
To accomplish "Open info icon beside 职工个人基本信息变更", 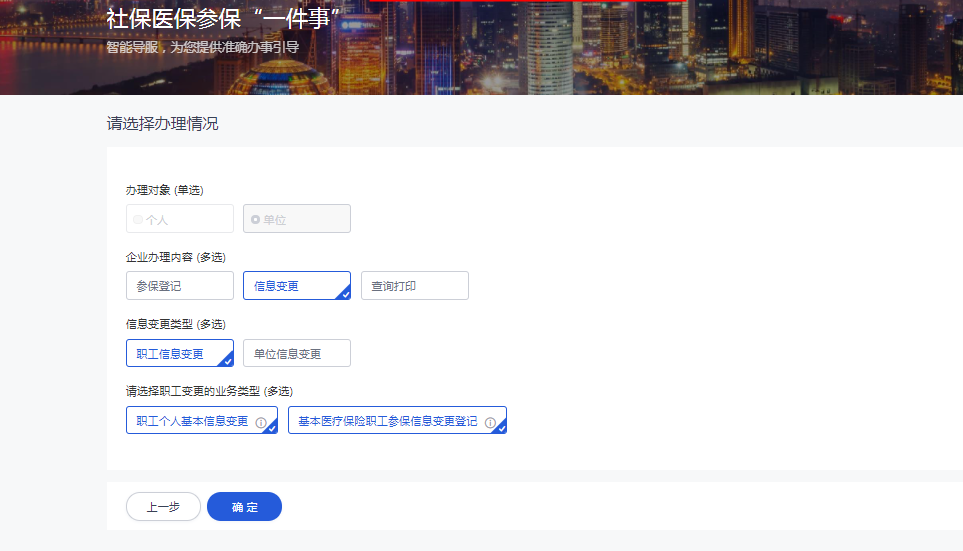I will 261,423.
